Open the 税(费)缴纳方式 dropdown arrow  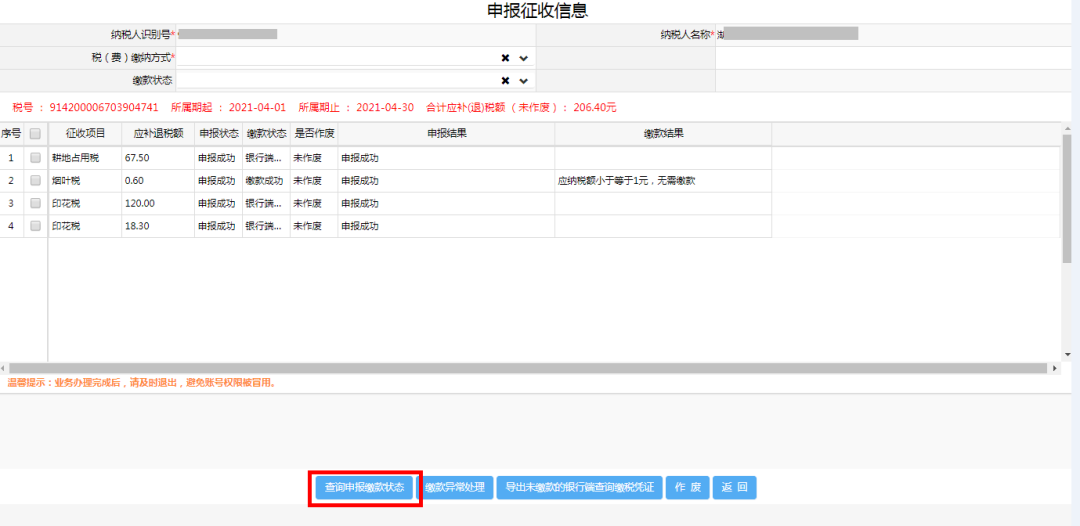523,59
